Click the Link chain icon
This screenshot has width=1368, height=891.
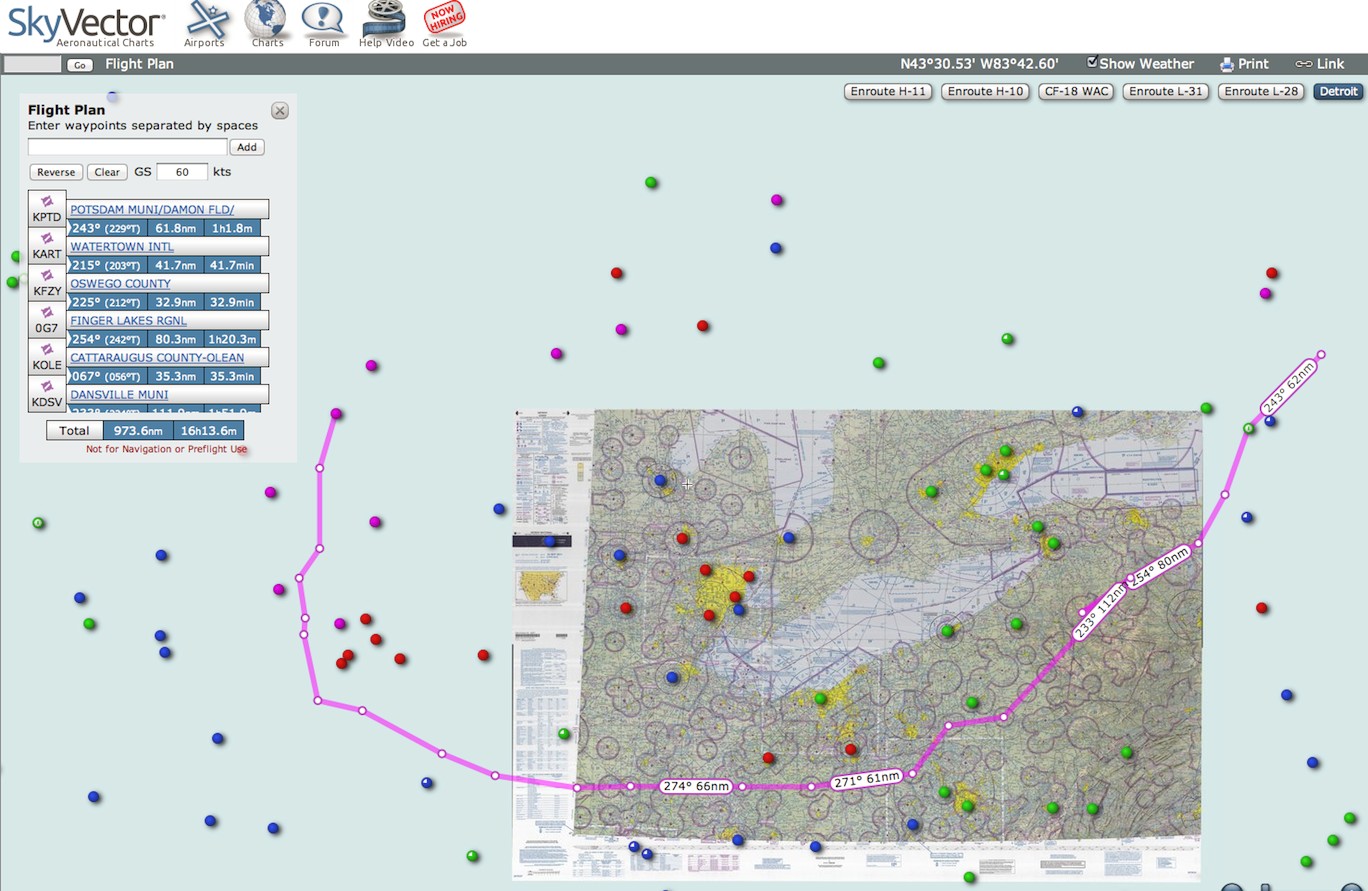(x=1304, y=64)
